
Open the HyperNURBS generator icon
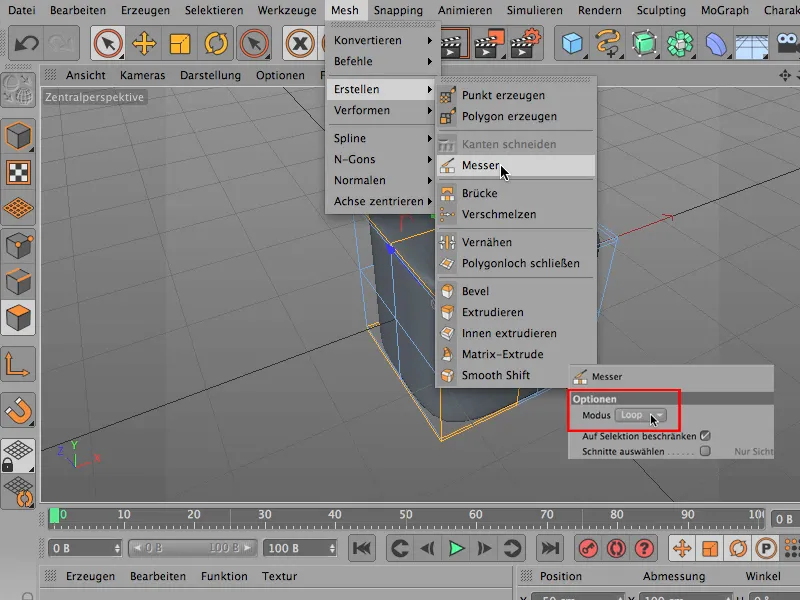pos(644,43)
